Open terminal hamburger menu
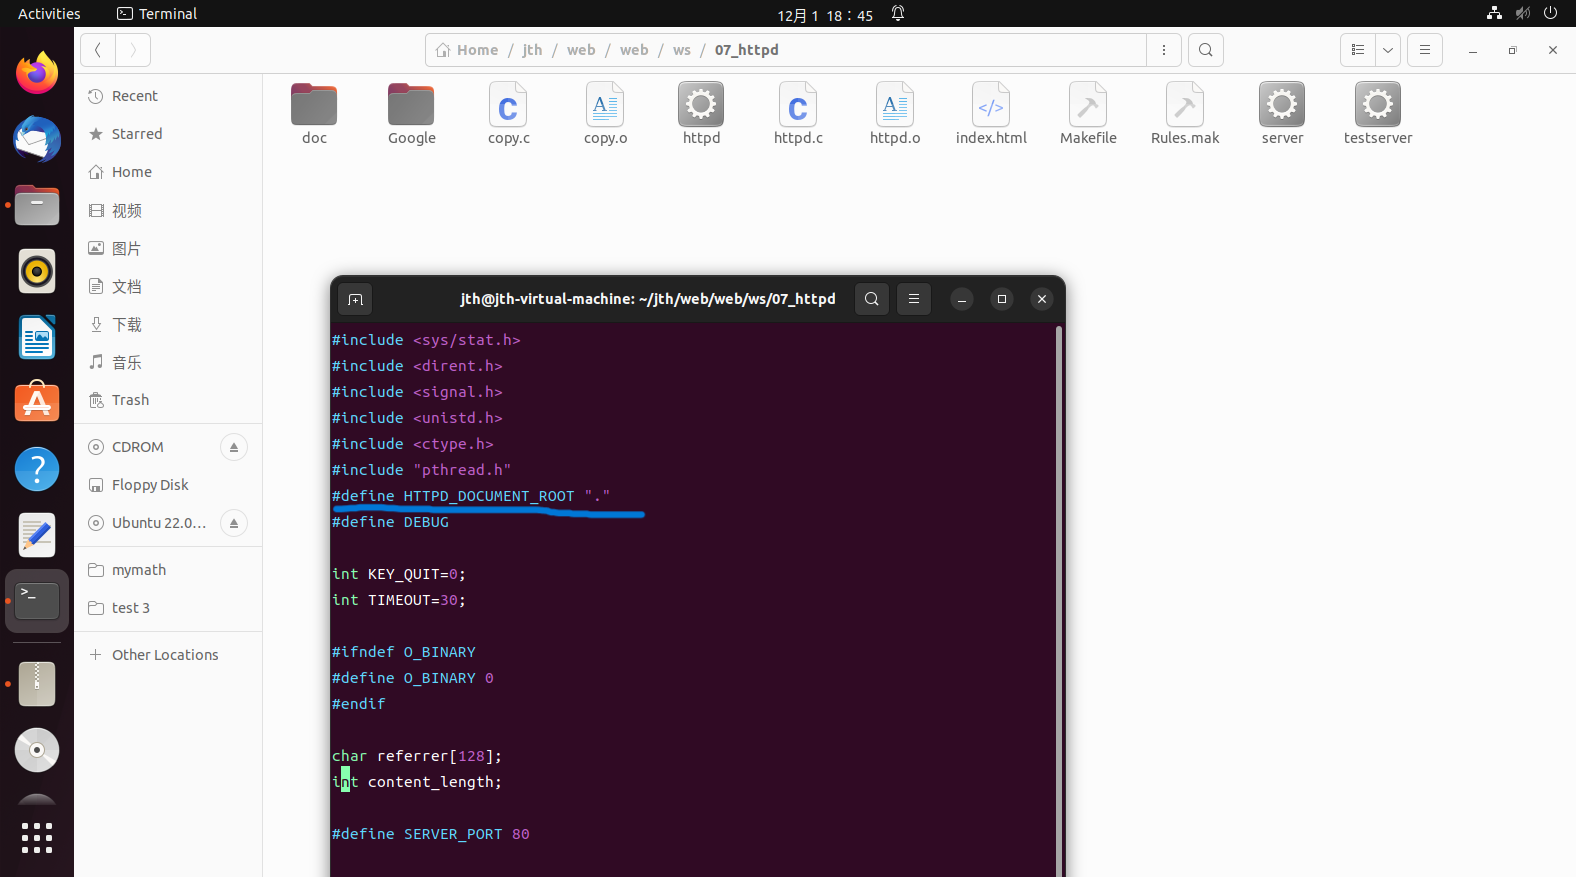1576x877 pixels. (x=914, y=299)
